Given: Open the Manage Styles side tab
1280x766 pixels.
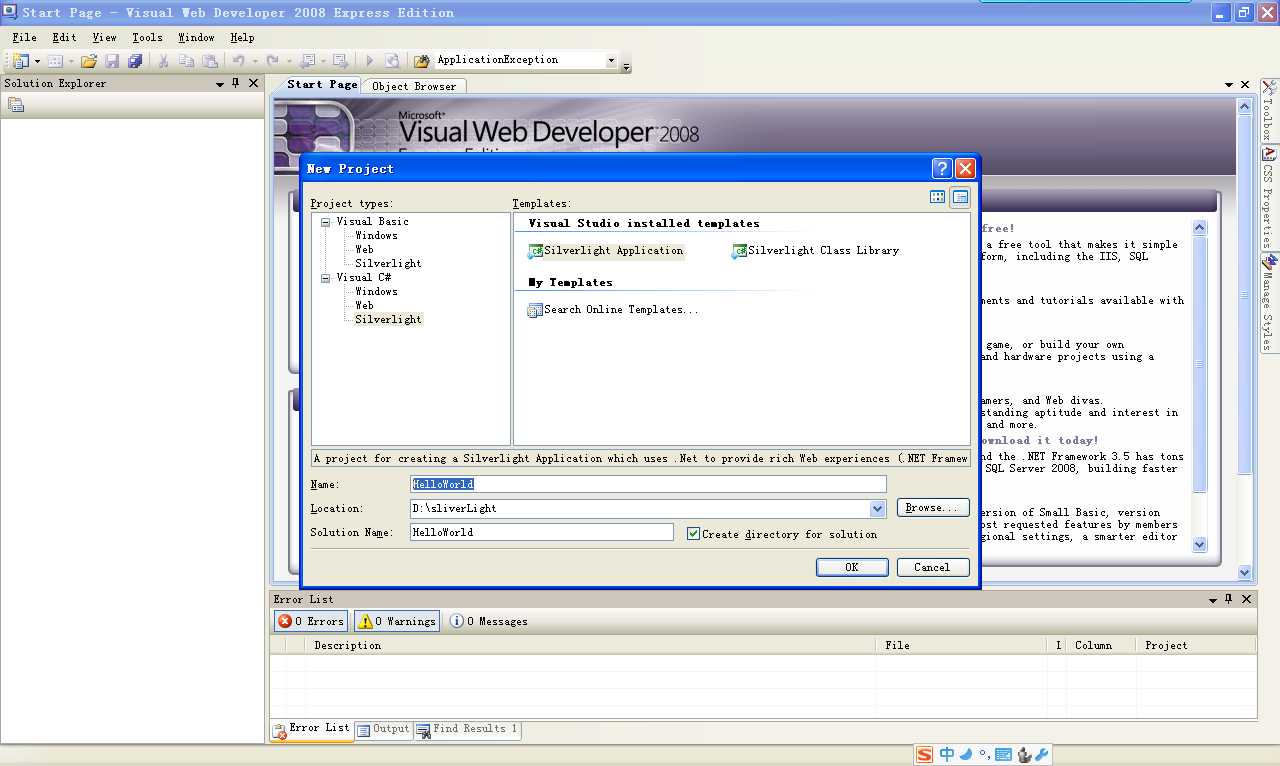Looking at the screenshot, I should [1269, 303].
